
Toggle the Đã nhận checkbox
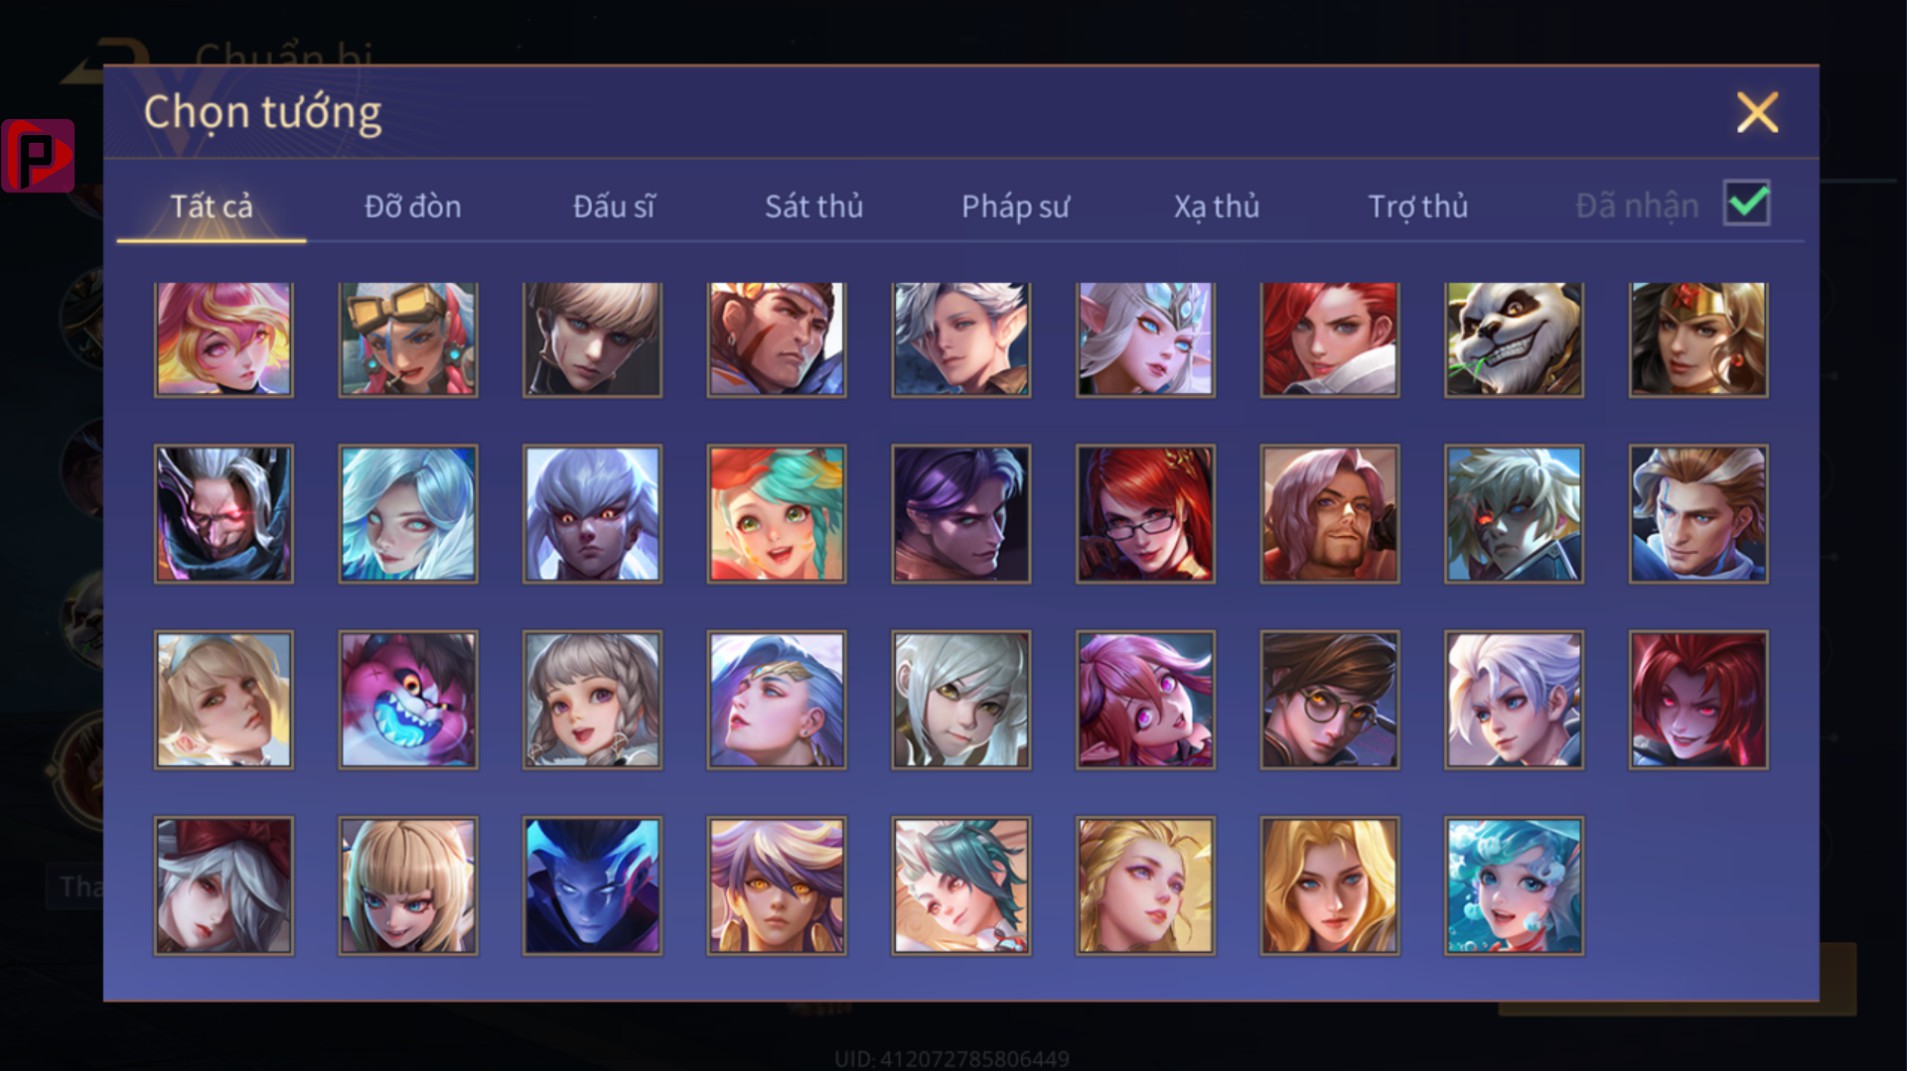click(x=1747, y=203)
